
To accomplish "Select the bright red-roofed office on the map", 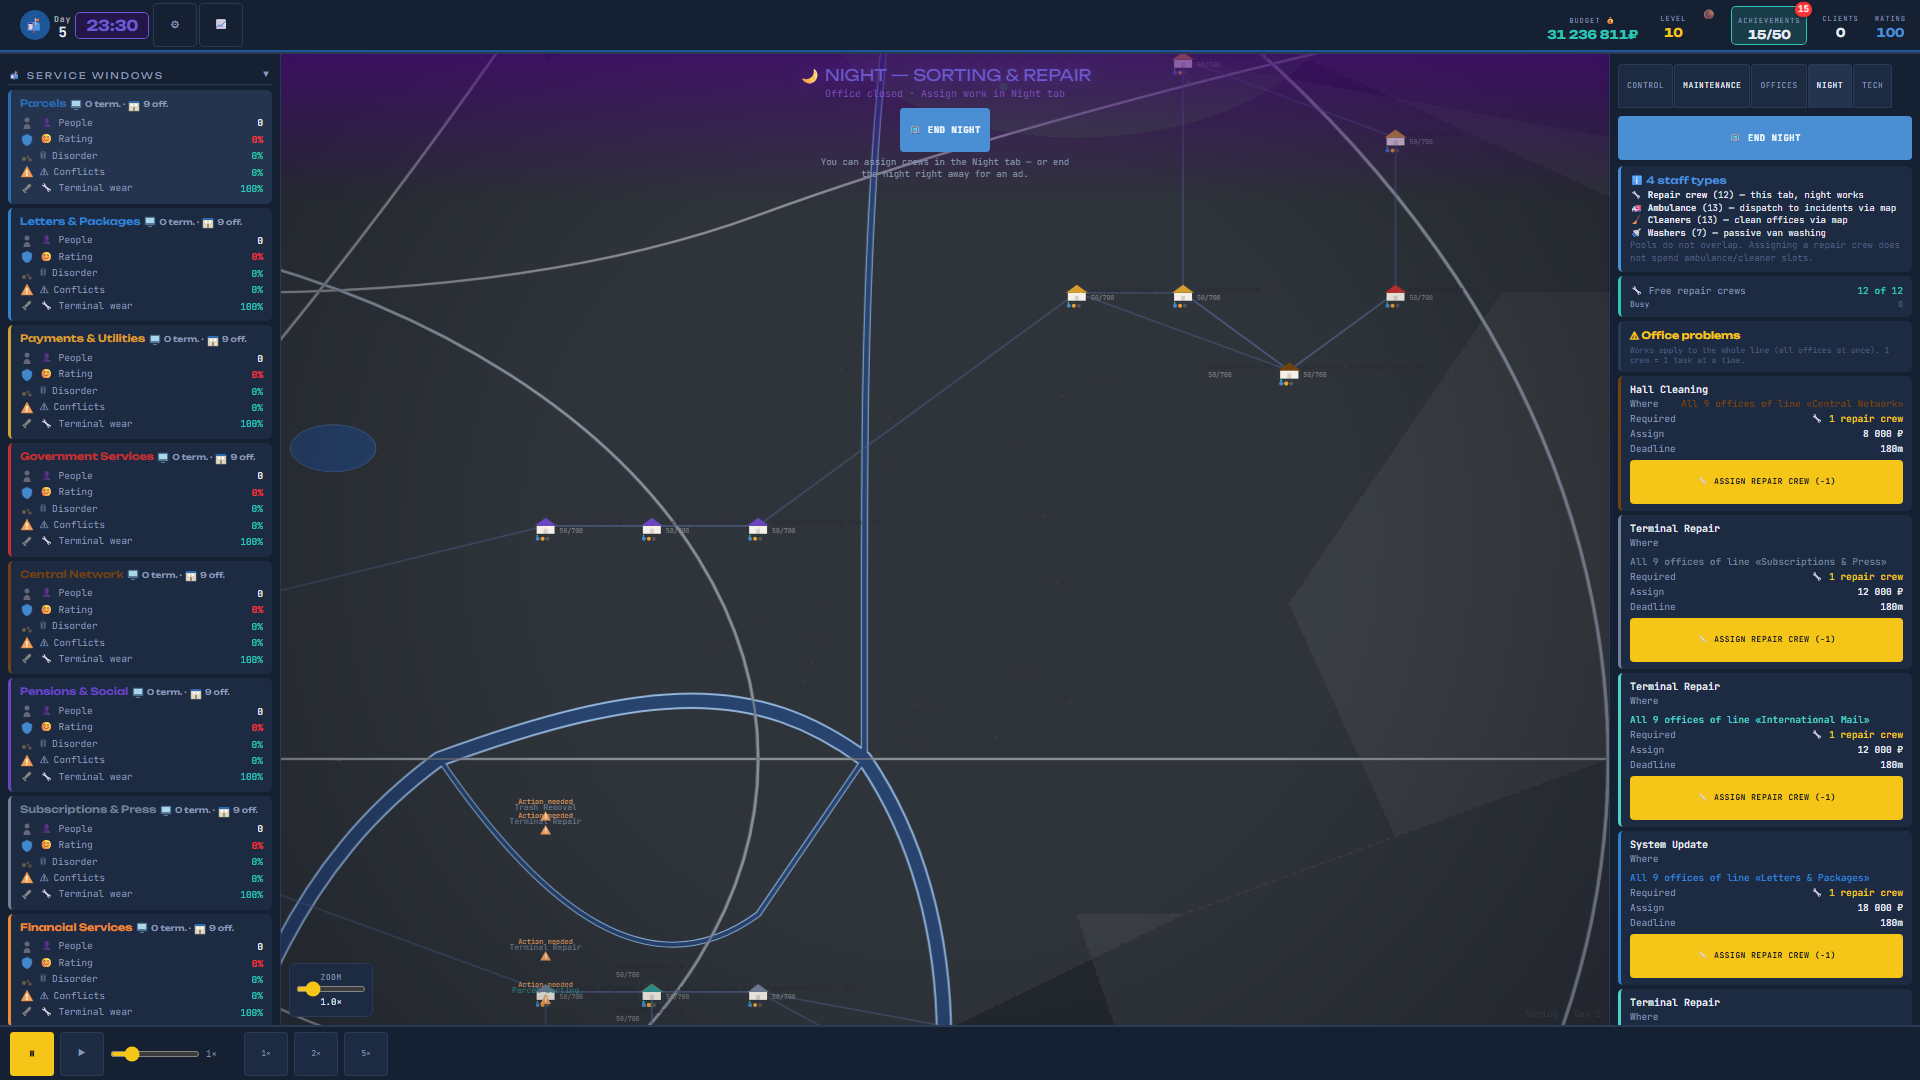I will (1395, 295).
